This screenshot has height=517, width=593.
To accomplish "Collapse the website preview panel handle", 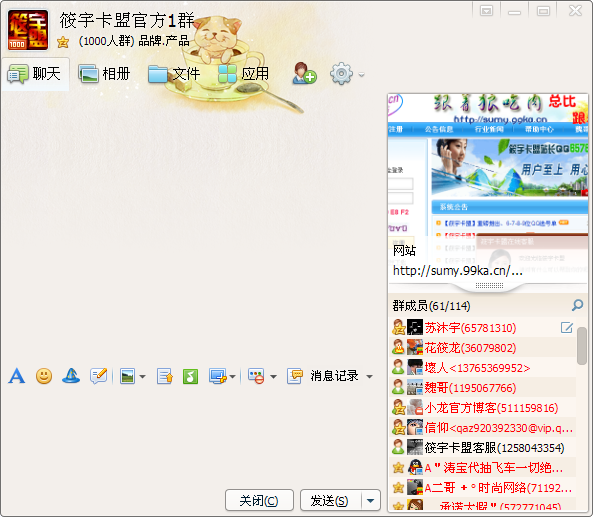I will coord(489,286).
